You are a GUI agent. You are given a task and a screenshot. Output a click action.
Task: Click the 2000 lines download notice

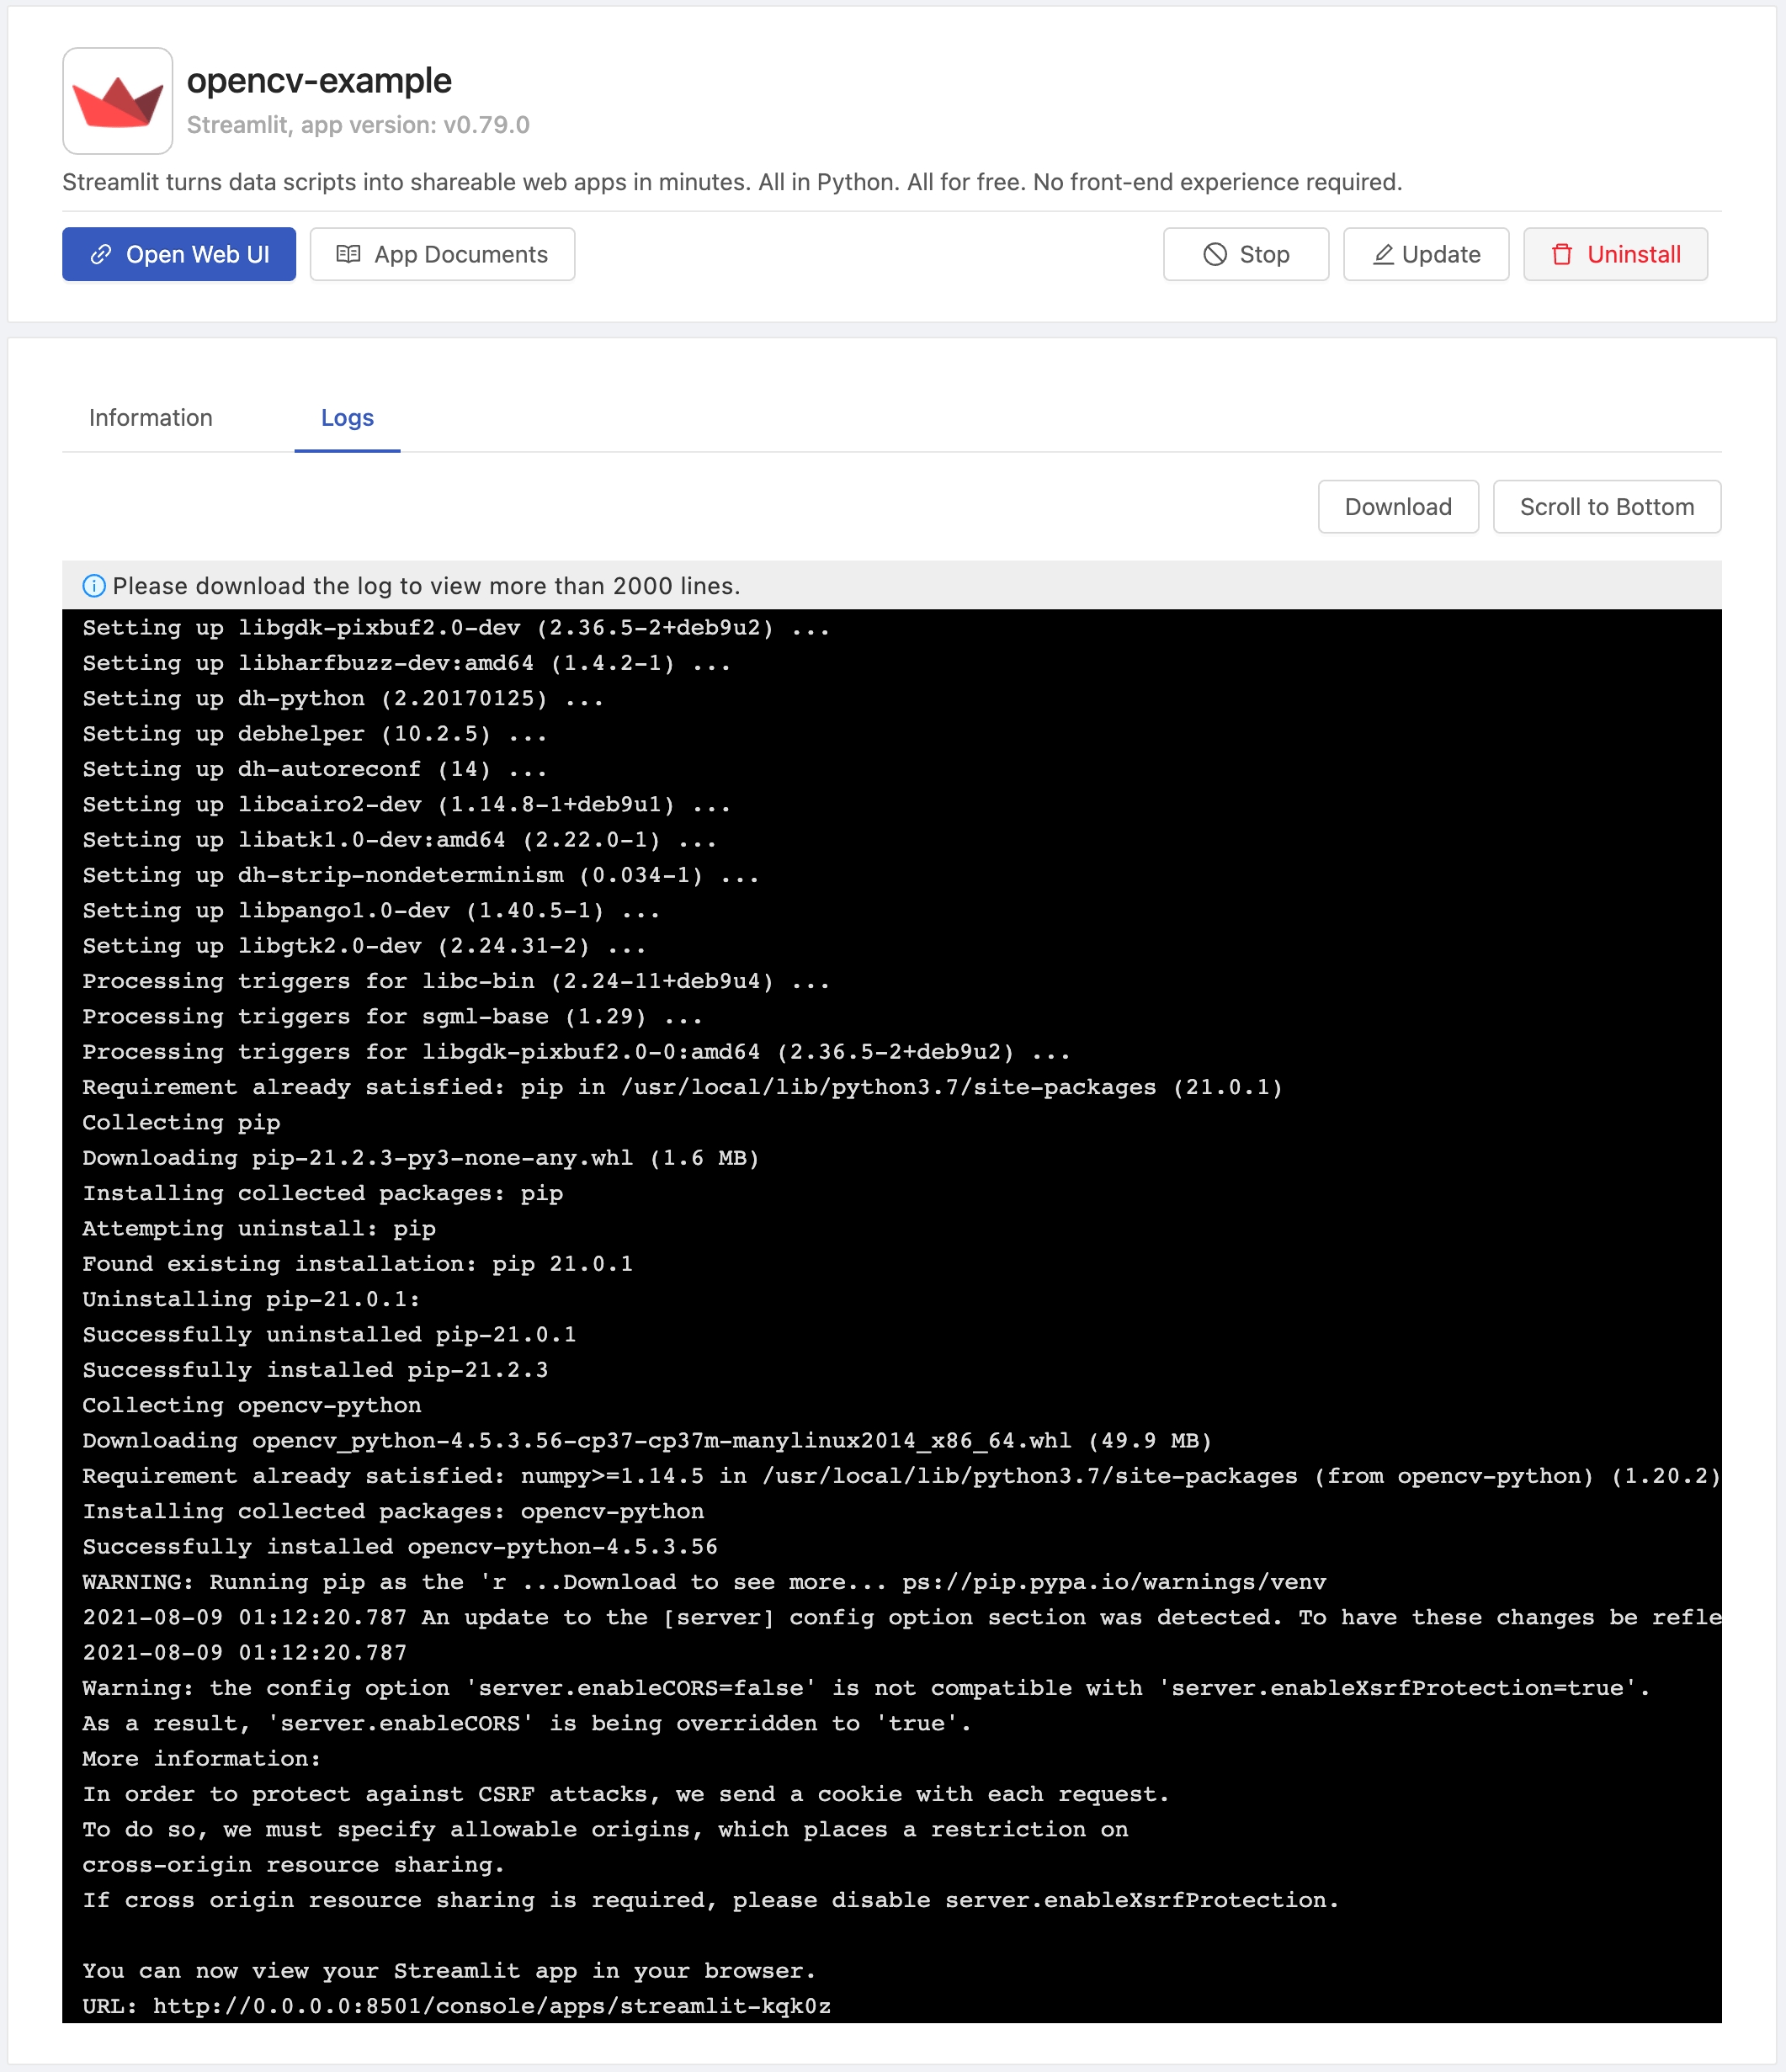tap(426, 586)
